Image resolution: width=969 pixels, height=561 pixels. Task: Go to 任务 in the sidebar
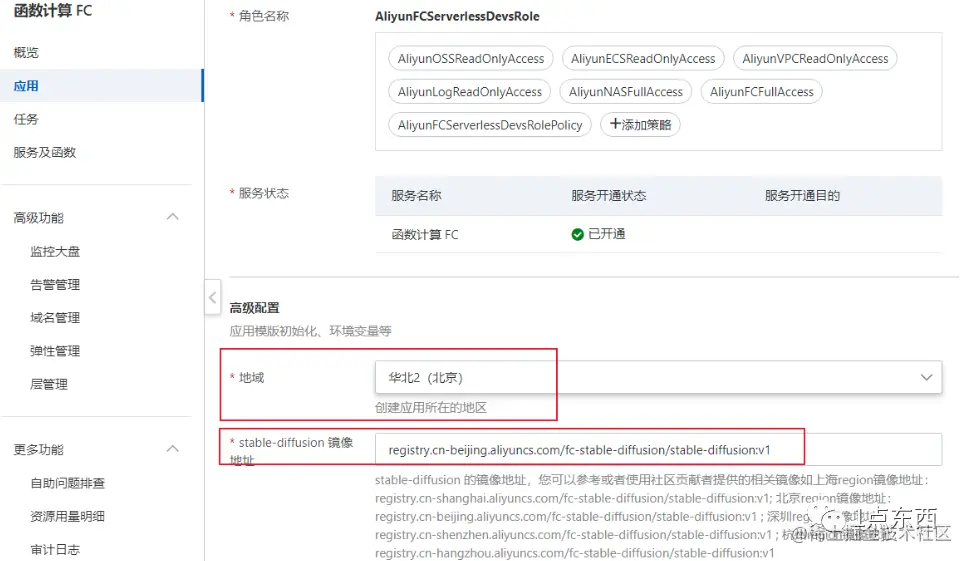tap(26, 119)
